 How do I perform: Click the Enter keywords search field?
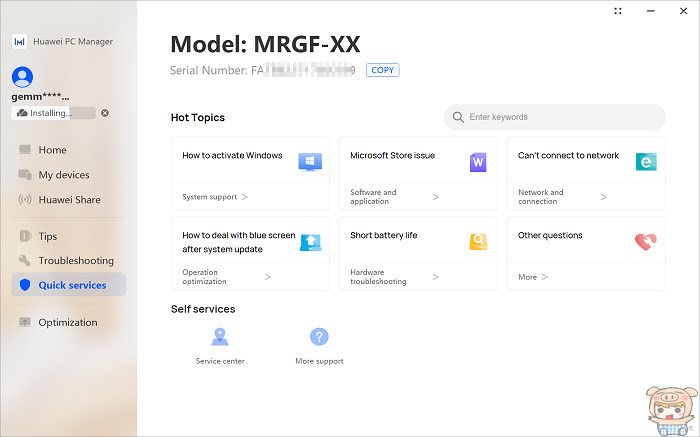click(x=554, y=117)
